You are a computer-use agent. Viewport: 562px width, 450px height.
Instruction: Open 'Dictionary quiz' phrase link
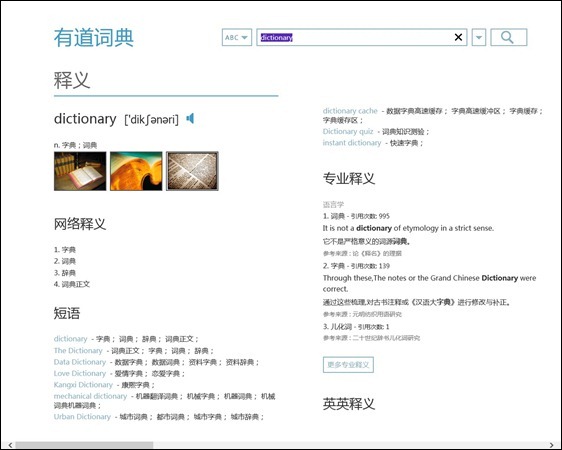pyautogui.click(x=348, y=131)
